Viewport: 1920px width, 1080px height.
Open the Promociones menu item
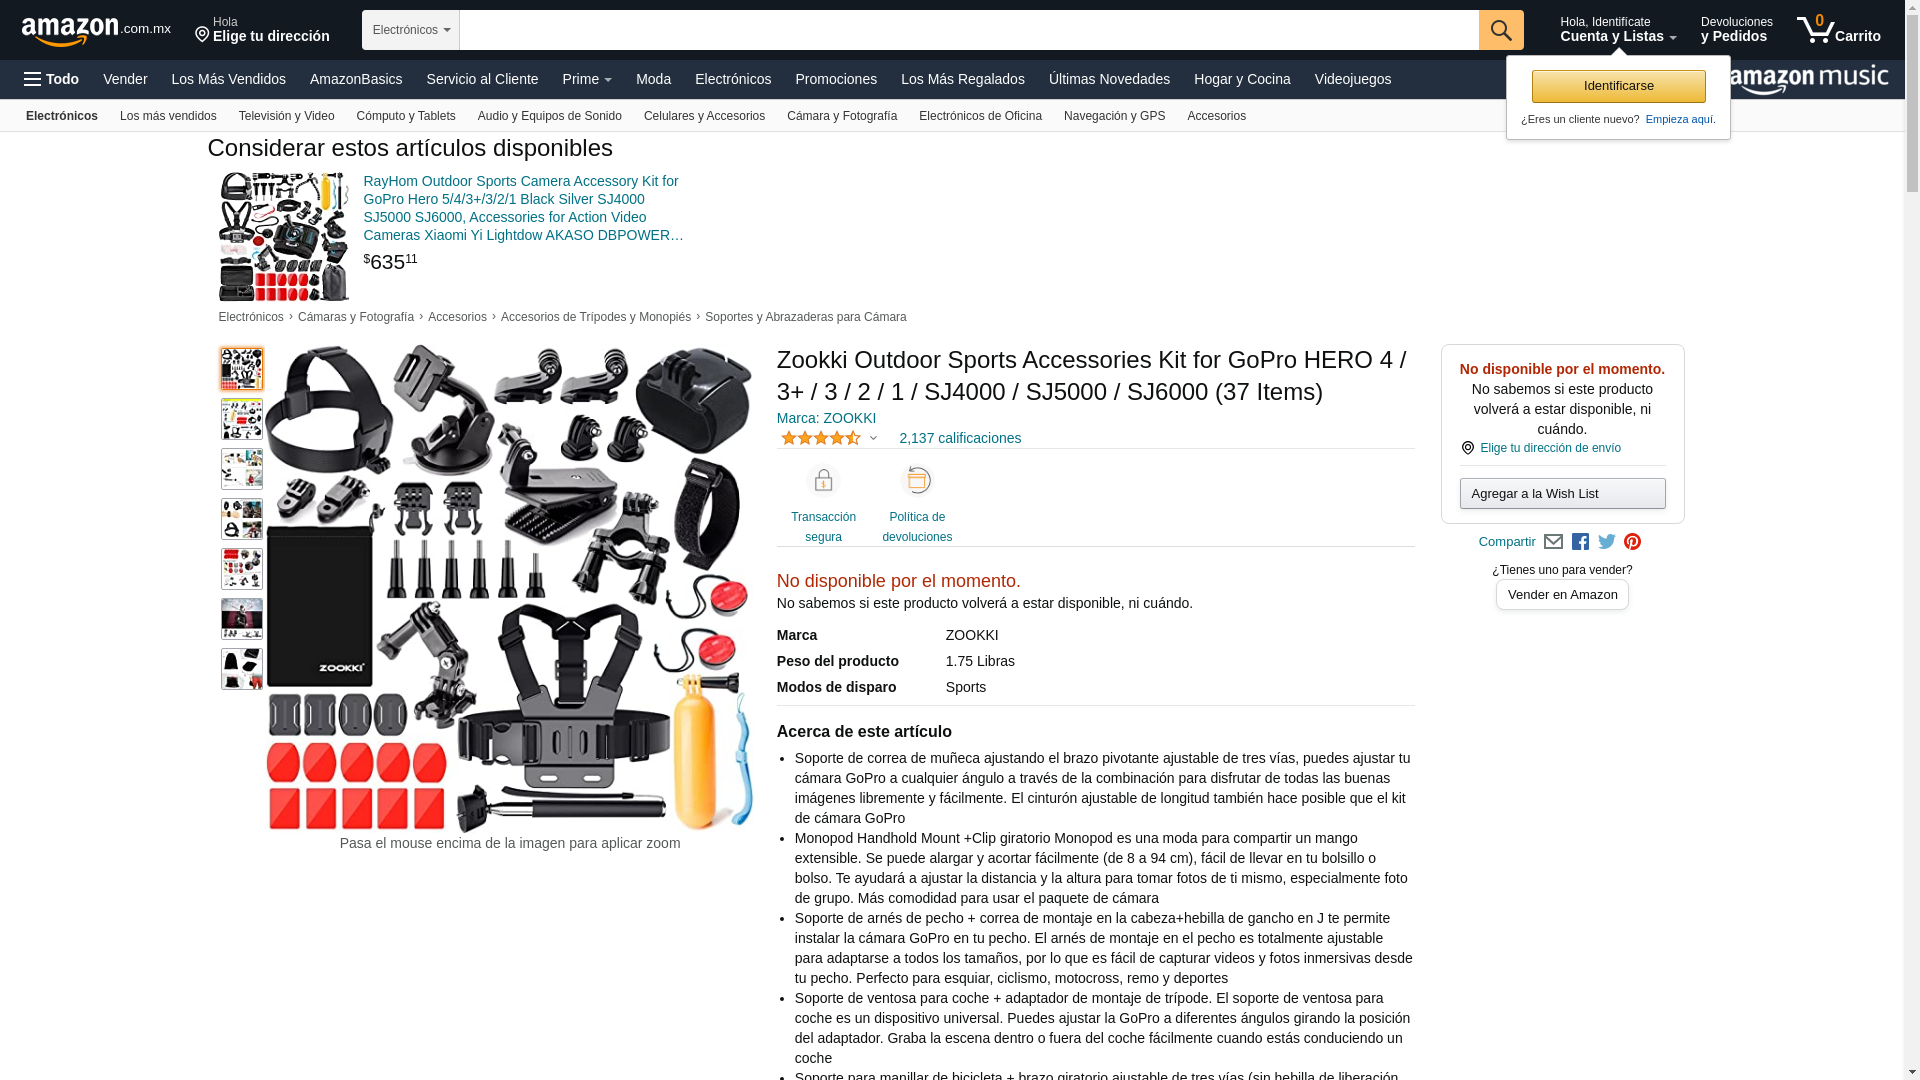pos(836,79)
